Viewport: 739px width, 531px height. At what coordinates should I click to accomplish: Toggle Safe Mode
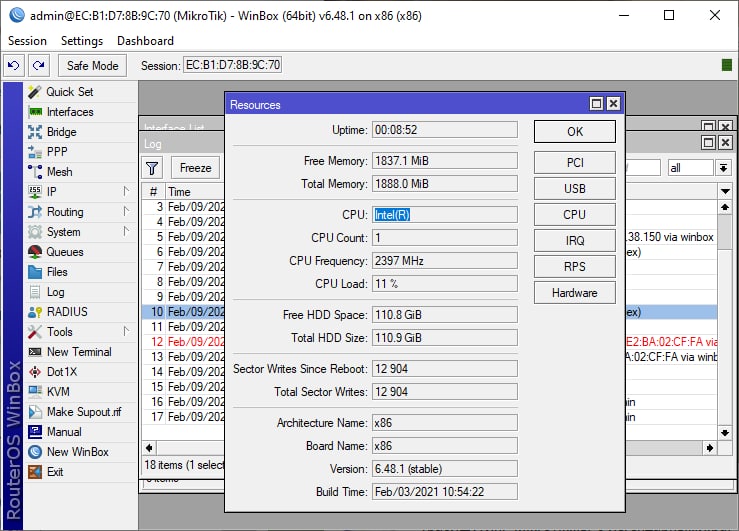[x=92, y=65]
